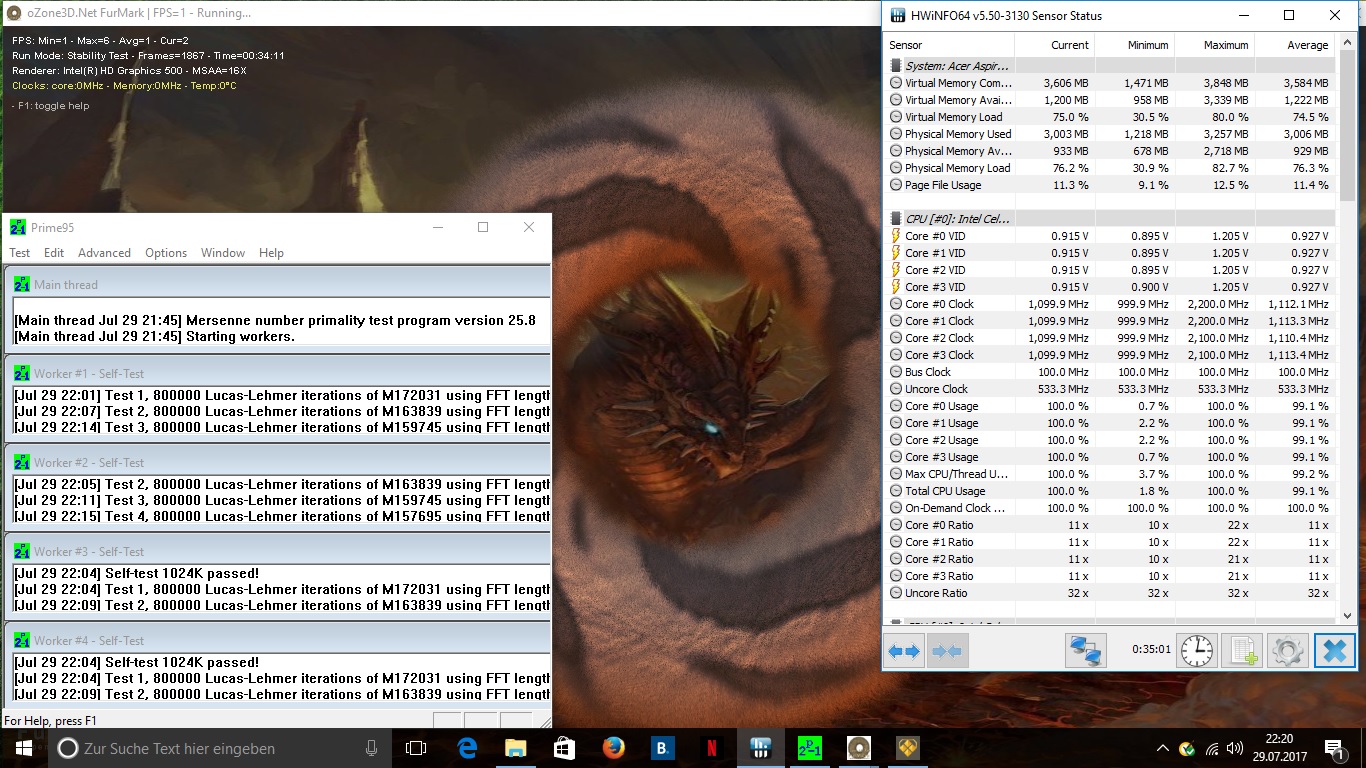Close sensors with the blue X button
1366x768 pixels.
[x=1335, y=651]
